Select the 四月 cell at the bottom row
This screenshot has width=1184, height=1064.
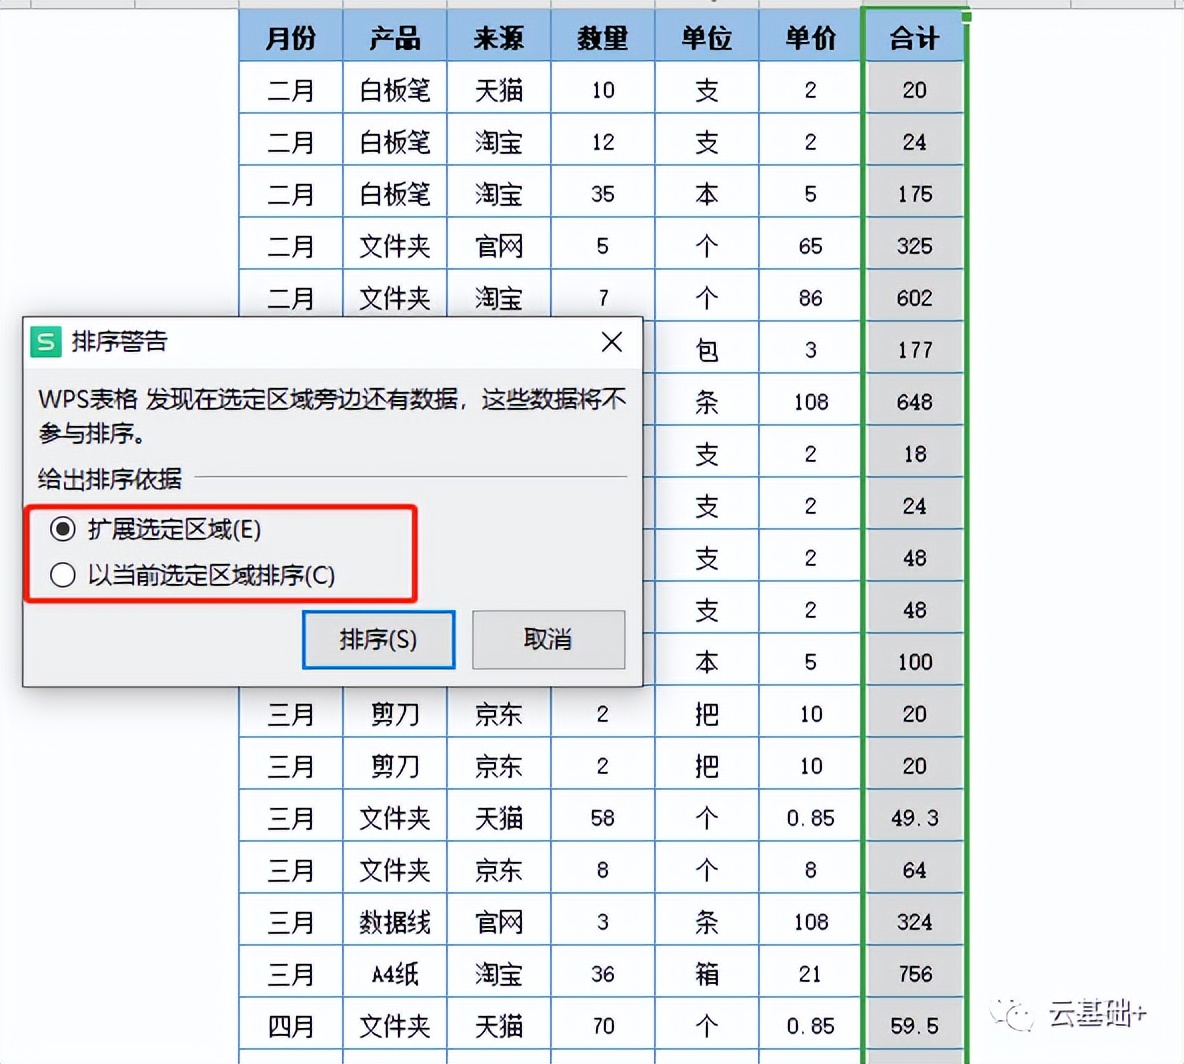click(290, 1025)
